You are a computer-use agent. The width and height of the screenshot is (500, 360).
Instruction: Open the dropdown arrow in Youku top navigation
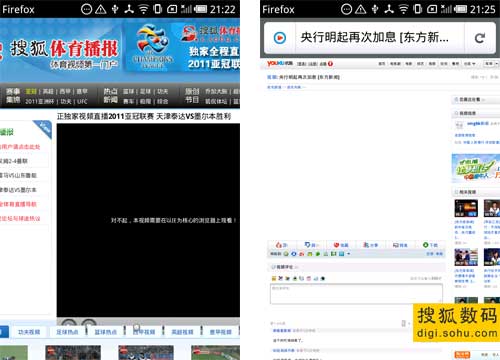tap(474, 64)
